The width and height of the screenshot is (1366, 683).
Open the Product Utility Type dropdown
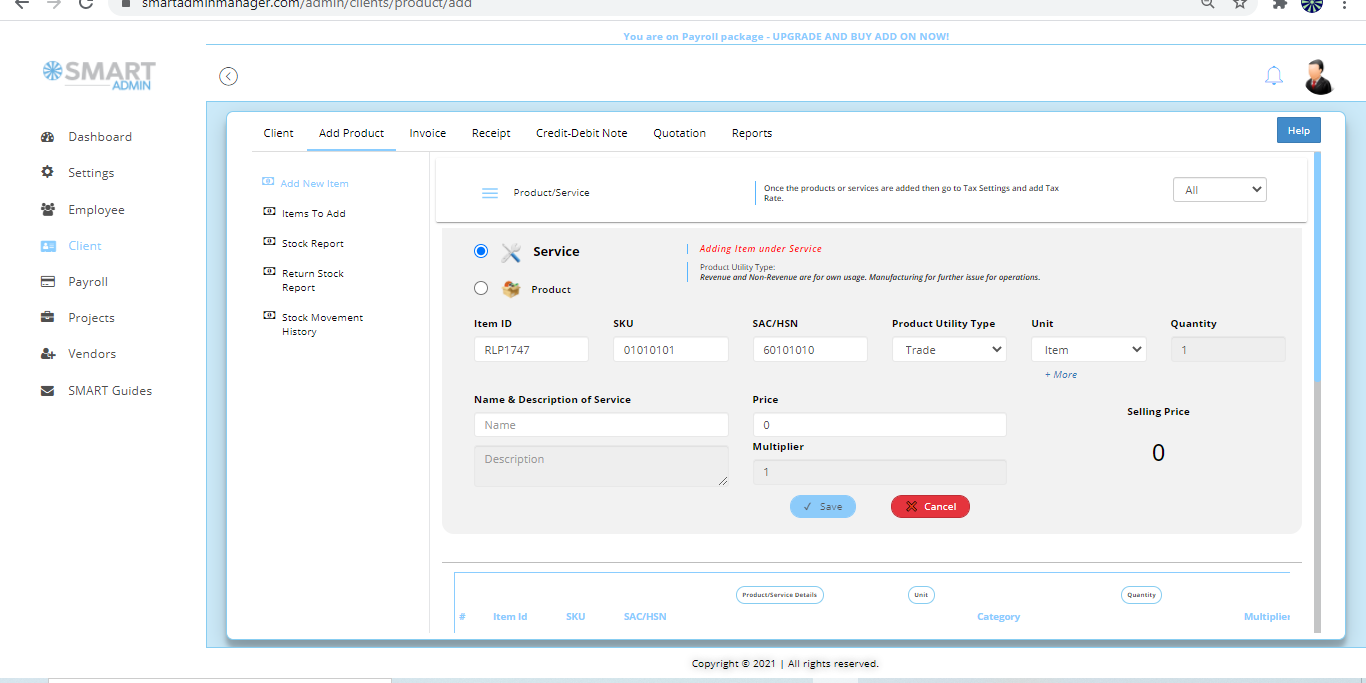948,349
